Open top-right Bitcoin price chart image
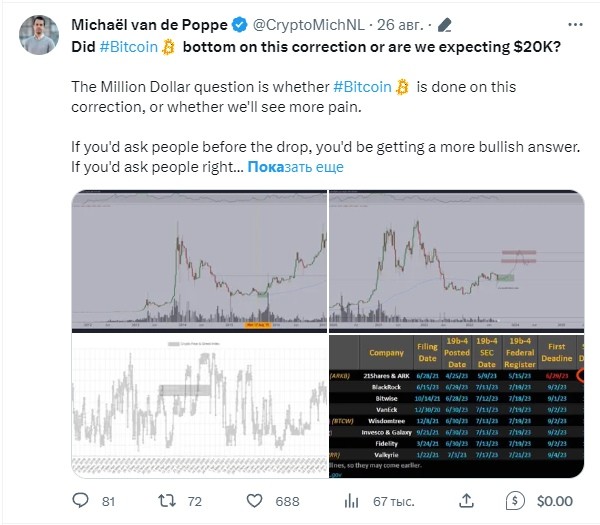600x525 pixels. tap(457, 261)
